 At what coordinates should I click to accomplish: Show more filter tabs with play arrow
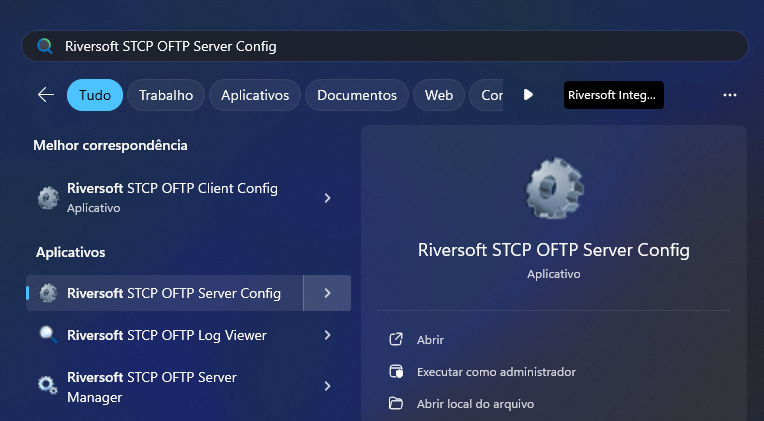[x=528, y=95]
